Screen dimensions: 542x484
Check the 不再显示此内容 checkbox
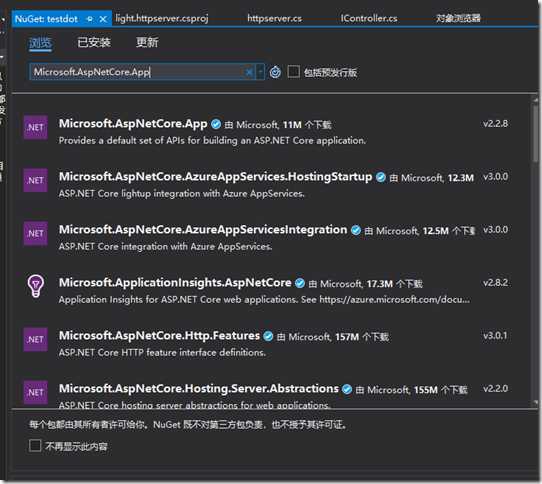tap(35, 446)
